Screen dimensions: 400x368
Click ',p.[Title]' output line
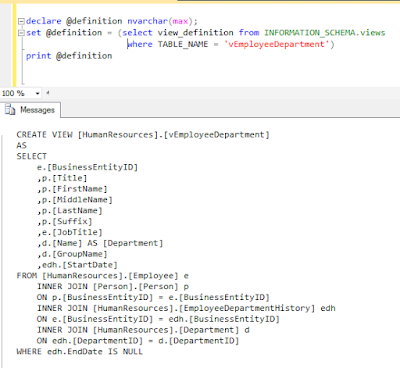tap(62, 178)
